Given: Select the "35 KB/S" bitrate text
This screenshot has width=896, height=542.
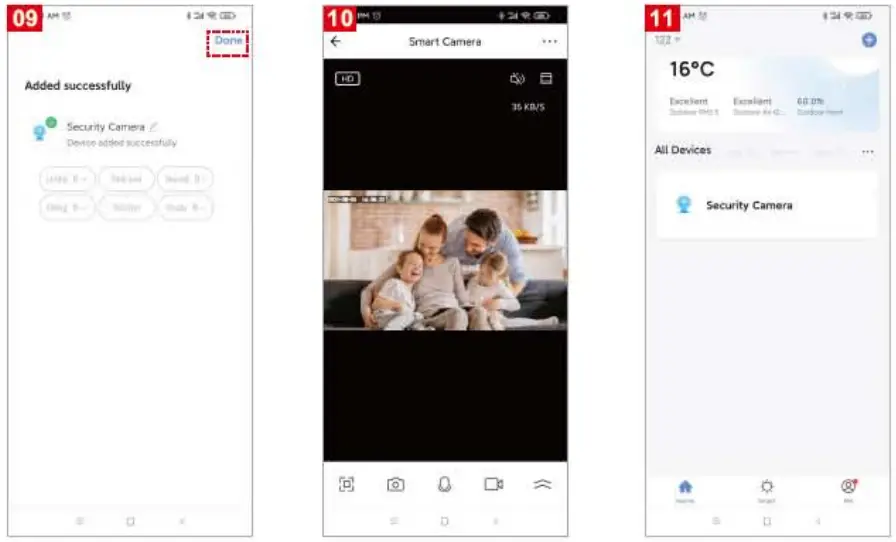Looking at the screenshot, I should click(527, 107).
